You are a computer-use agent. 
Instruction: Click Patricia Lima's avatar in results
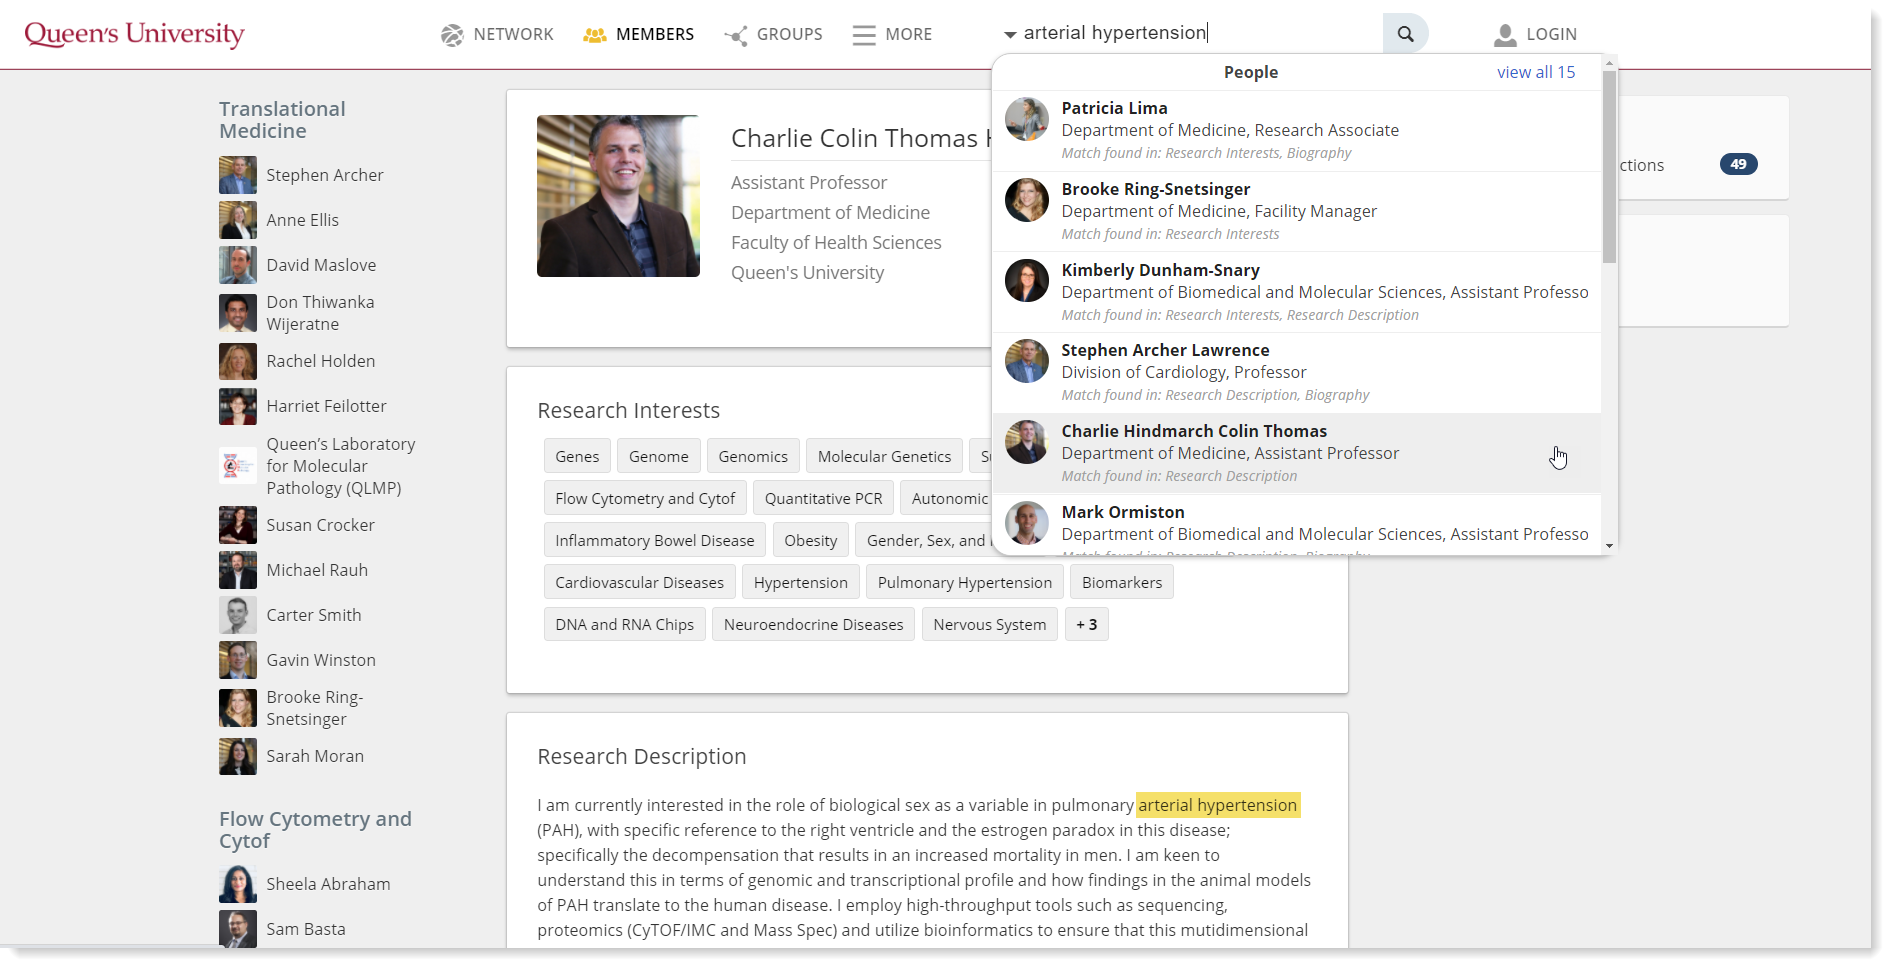point(1027,120)
